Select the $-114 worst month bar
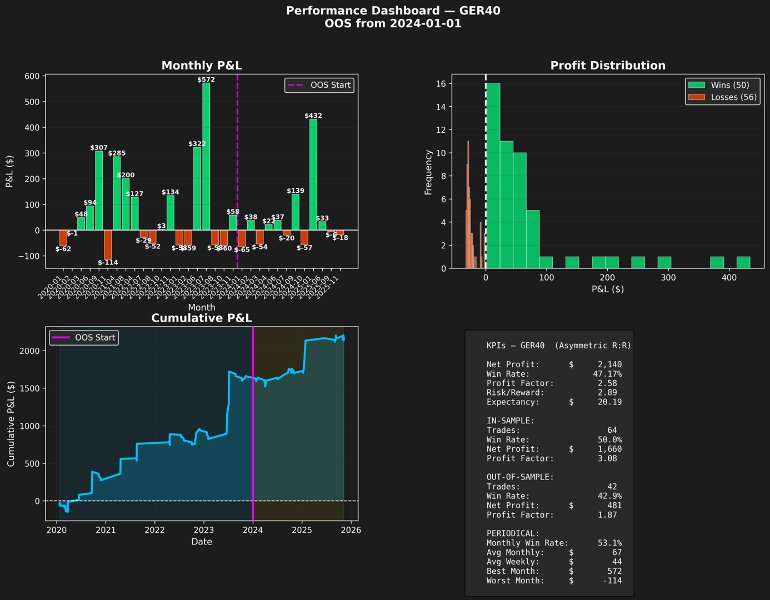 coord(108,245)
